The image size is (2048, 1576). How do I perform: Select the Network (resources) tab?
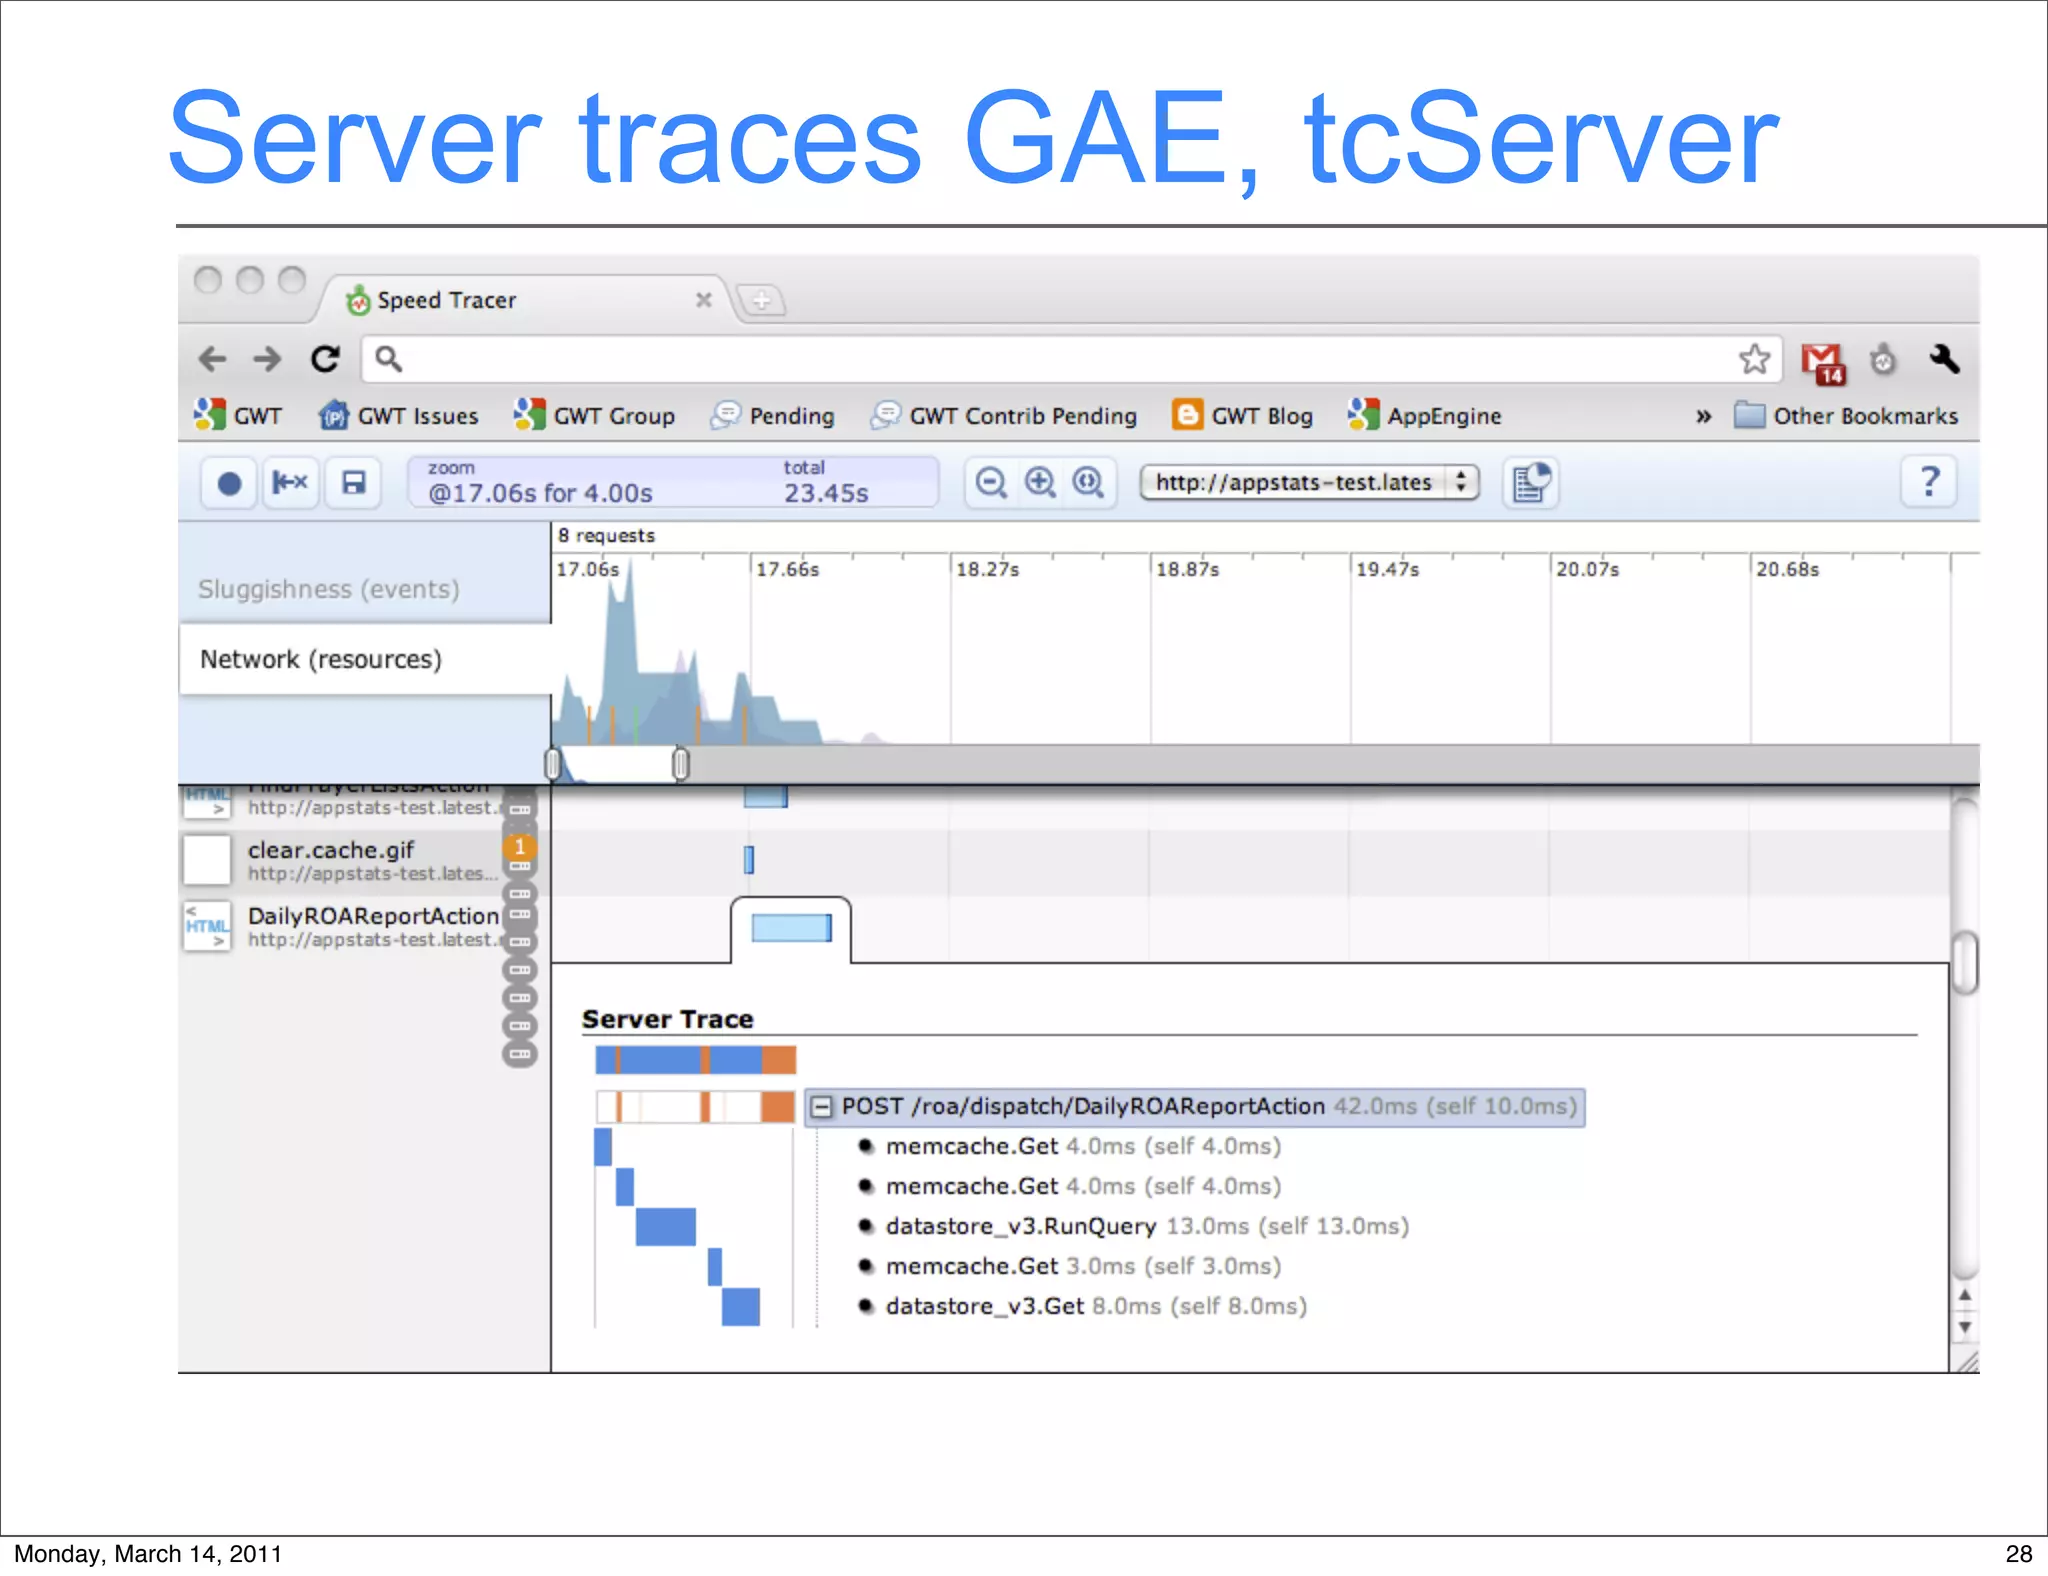pyautogui.click(x=364, y=659)
